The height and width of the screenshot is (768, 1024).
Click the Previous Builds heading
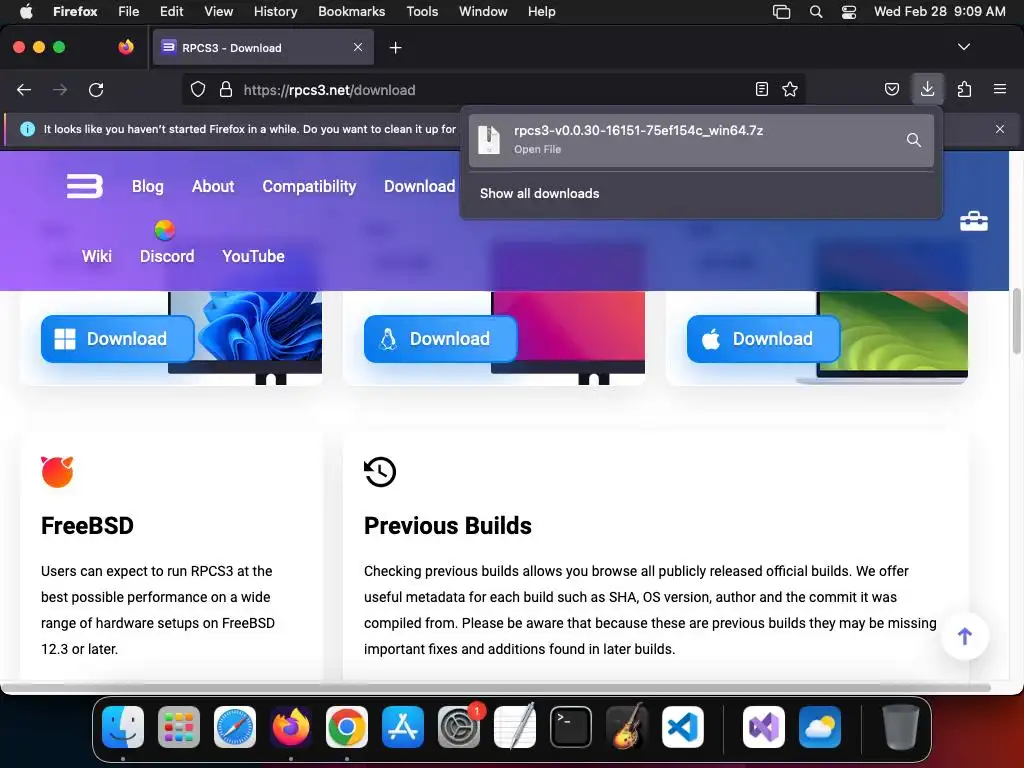coord(448,525)
